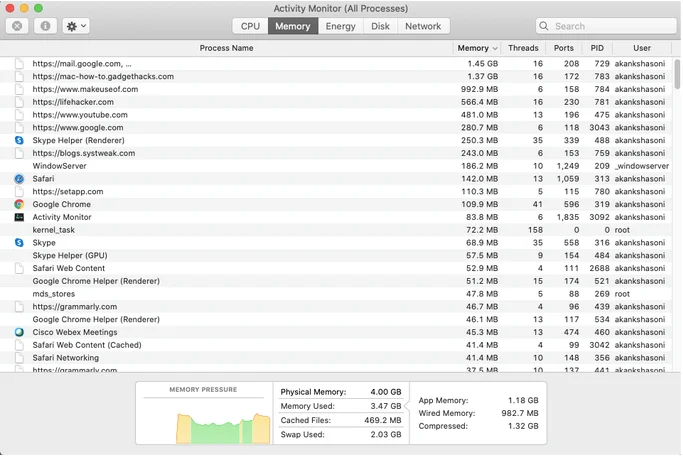Sort processes by the Threads column
The image size is (683, 457).
523,48
